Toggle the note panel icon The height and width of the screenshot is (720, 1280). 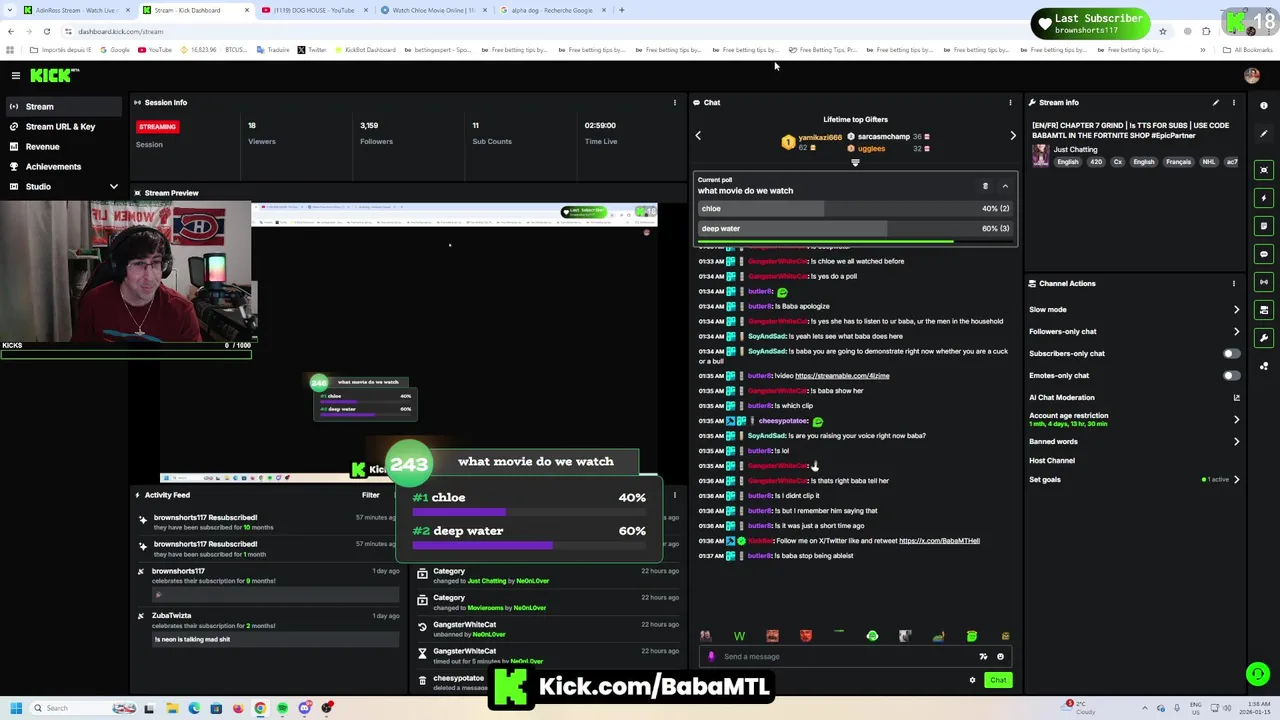[1264, 225]
